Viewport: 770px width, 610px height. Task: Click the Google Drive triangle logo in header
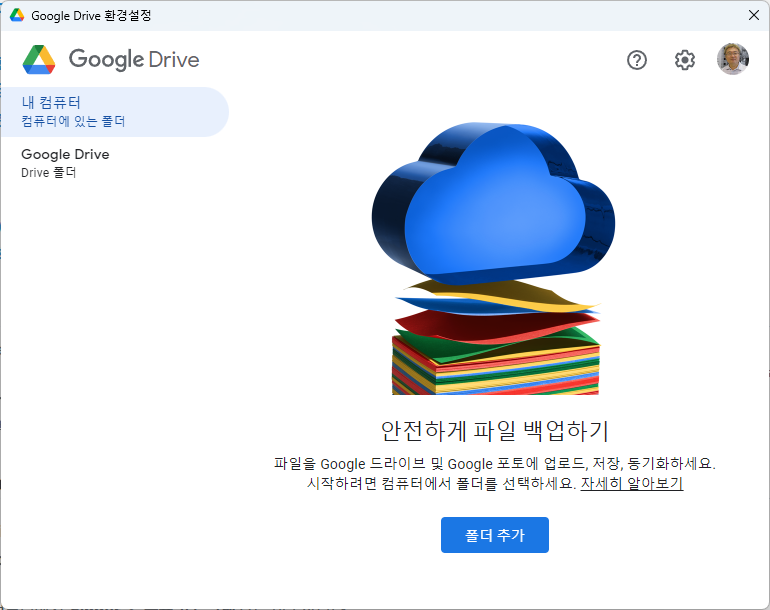39,60
